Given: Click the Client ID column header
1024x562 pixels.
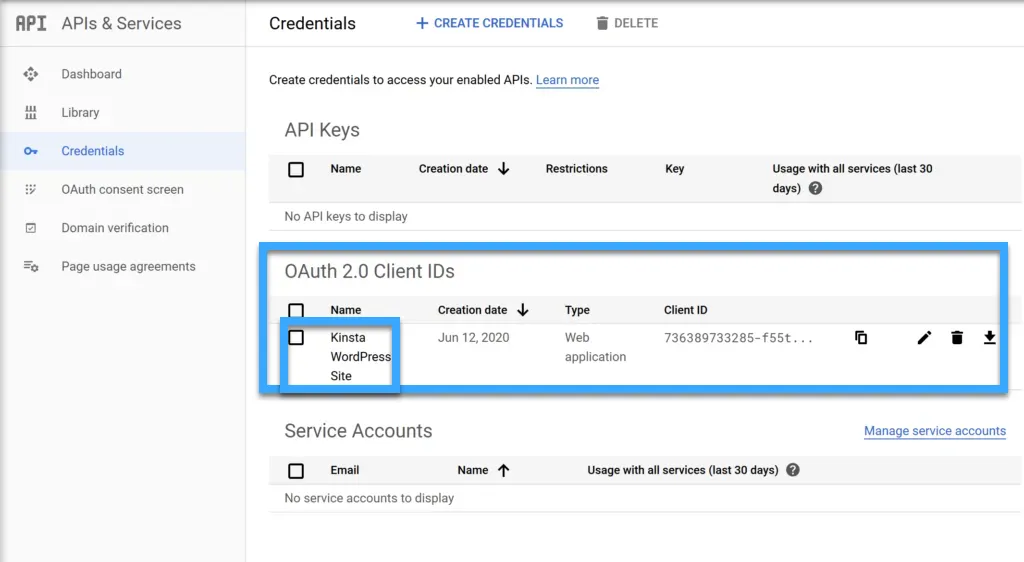Looking at the screenshot, I should click(686, 310).
